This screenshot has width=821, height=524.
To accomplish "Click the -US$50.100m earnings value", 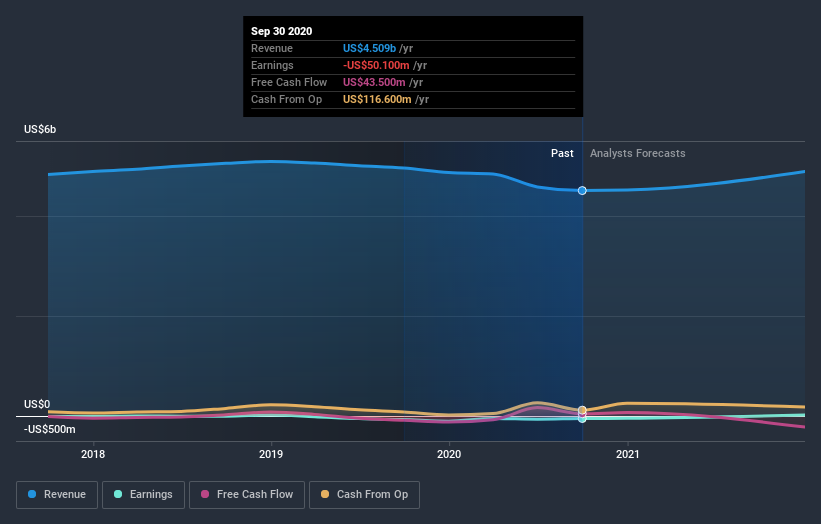I will (x=376, y=65).
